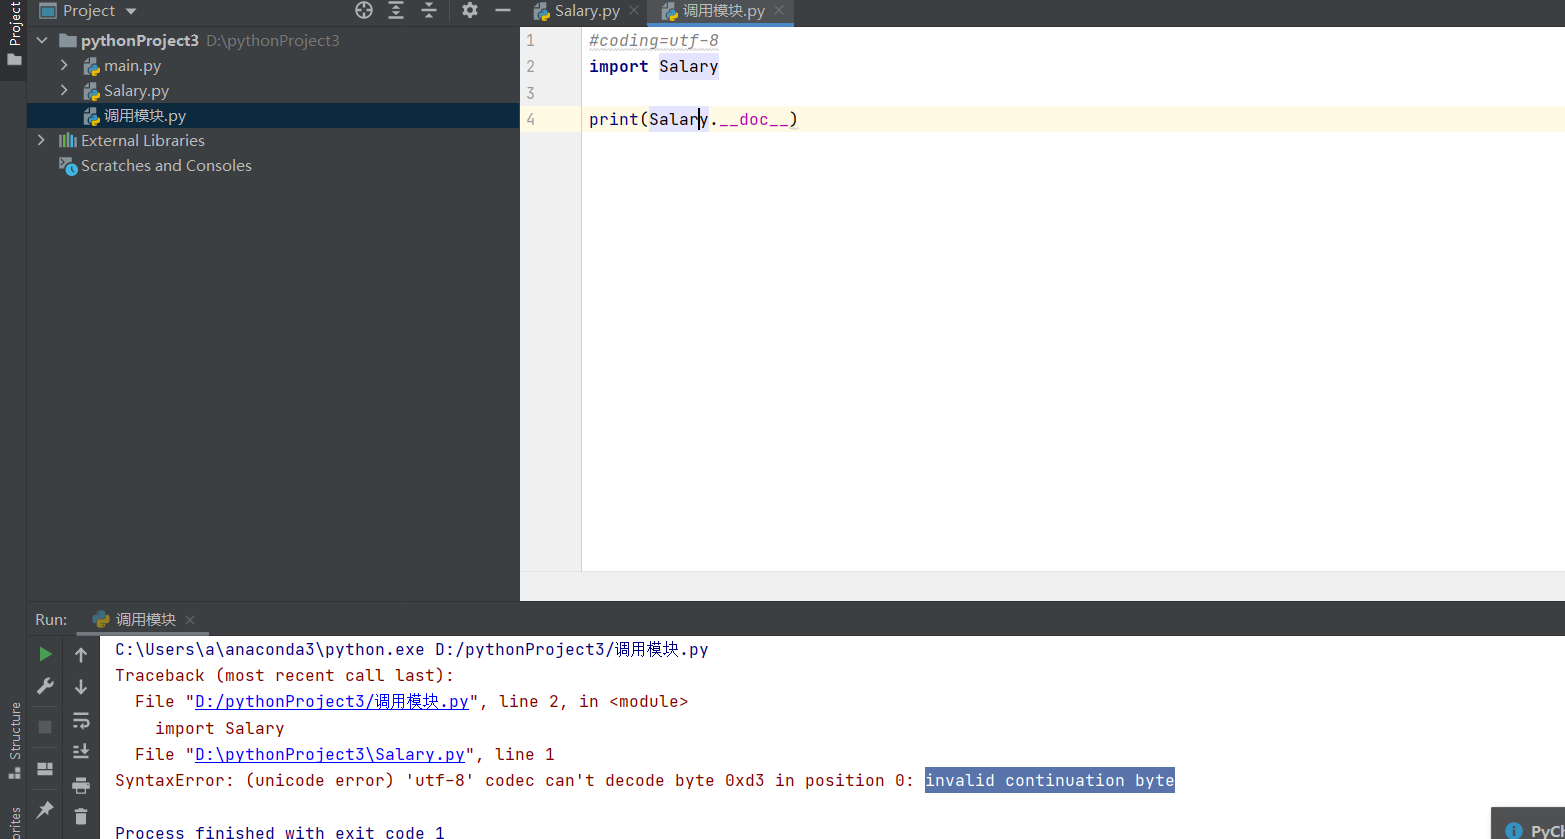Click the SyntaxError message line

pos(645,781)
